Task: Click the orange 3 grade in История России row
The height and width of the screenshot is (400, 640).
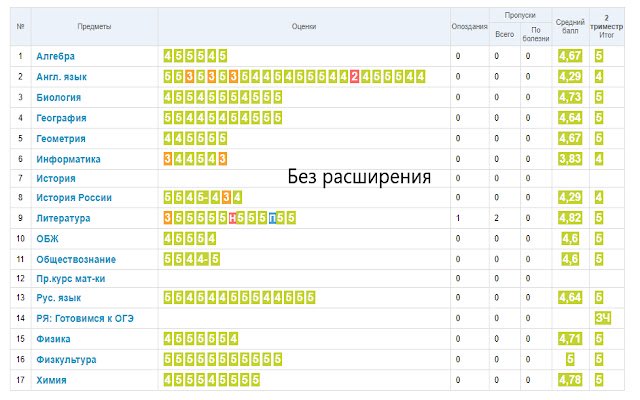Action: [226, 198]
